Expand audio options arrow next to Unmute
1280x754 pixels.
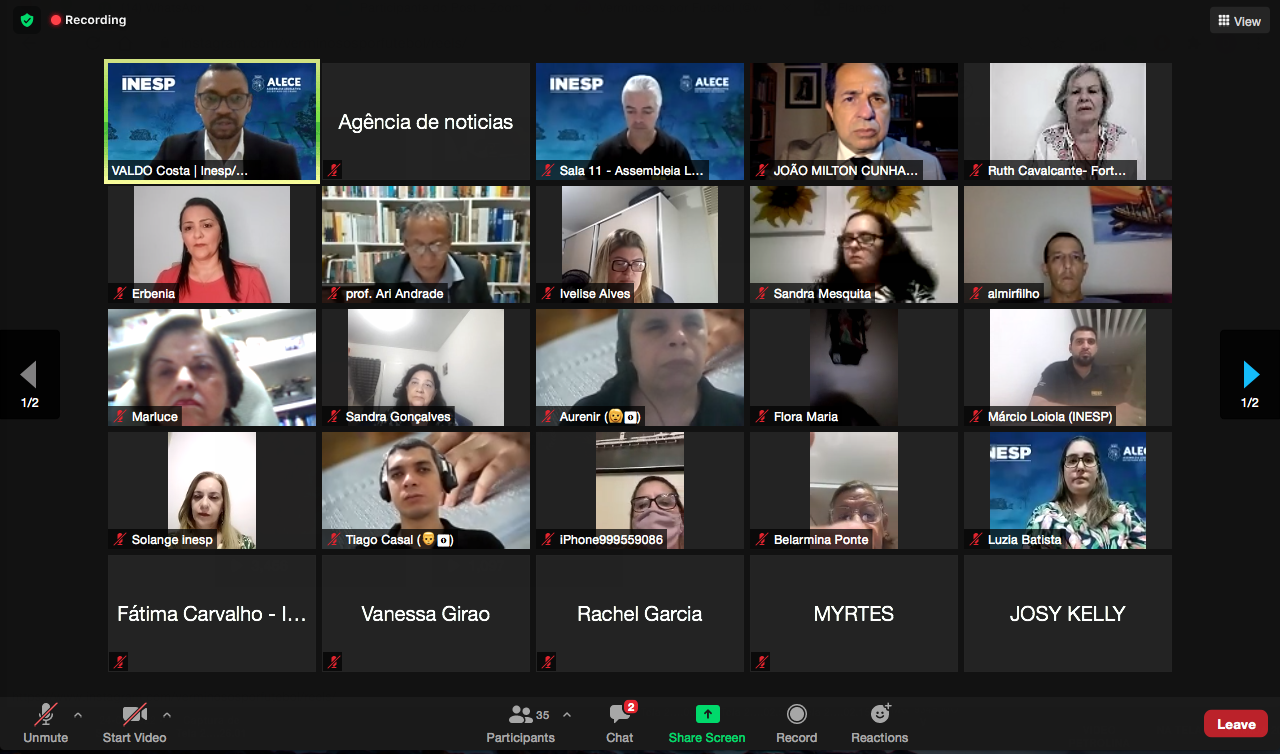(x=78, y=715)
